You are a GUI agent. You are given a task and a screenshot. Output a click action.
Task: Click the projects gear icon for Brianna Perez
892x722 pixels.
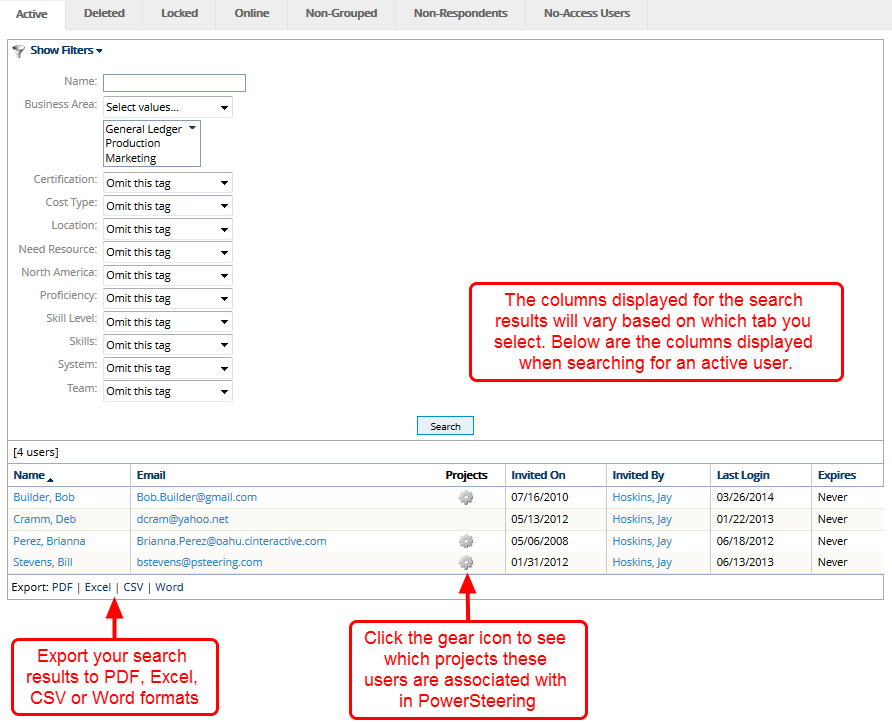[x=466, y=541]
